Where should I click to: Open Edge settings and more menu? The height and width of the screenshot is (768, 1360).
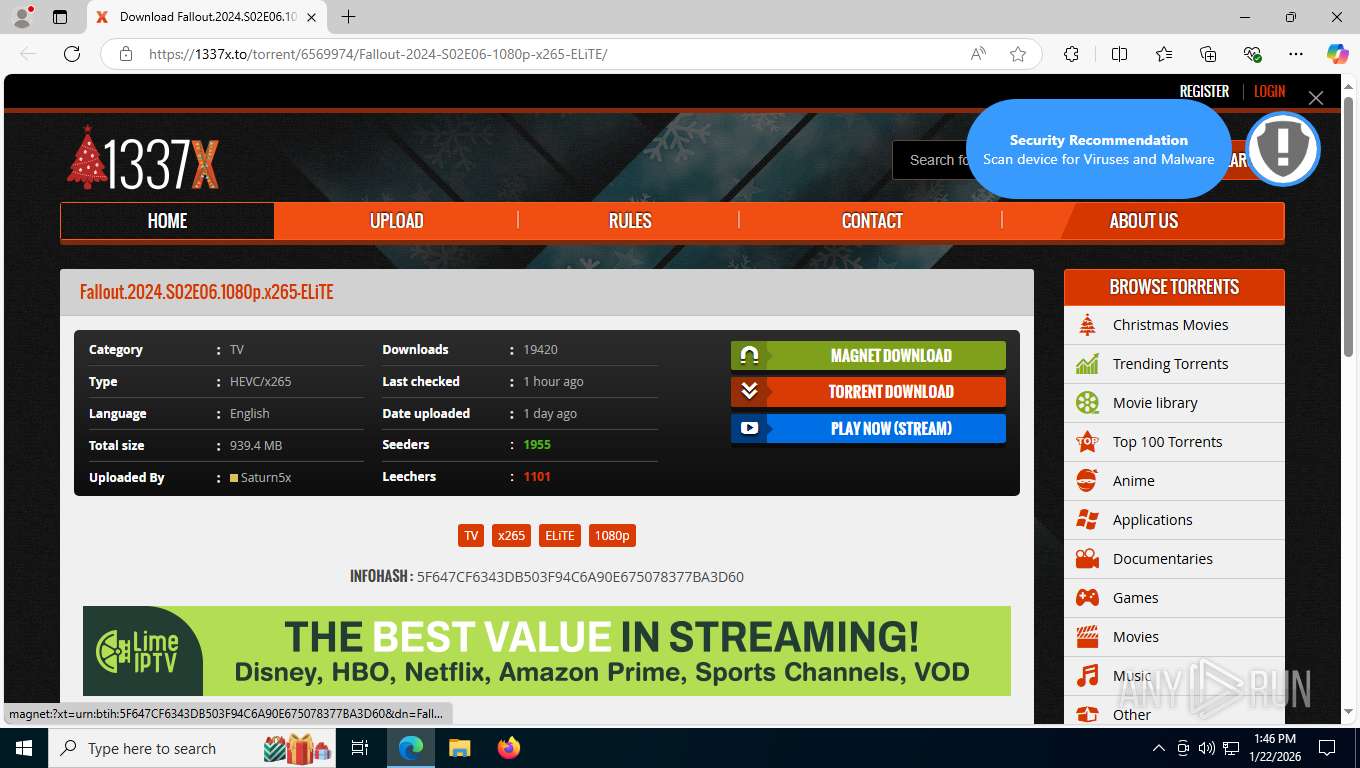[x=1296, y=54]
